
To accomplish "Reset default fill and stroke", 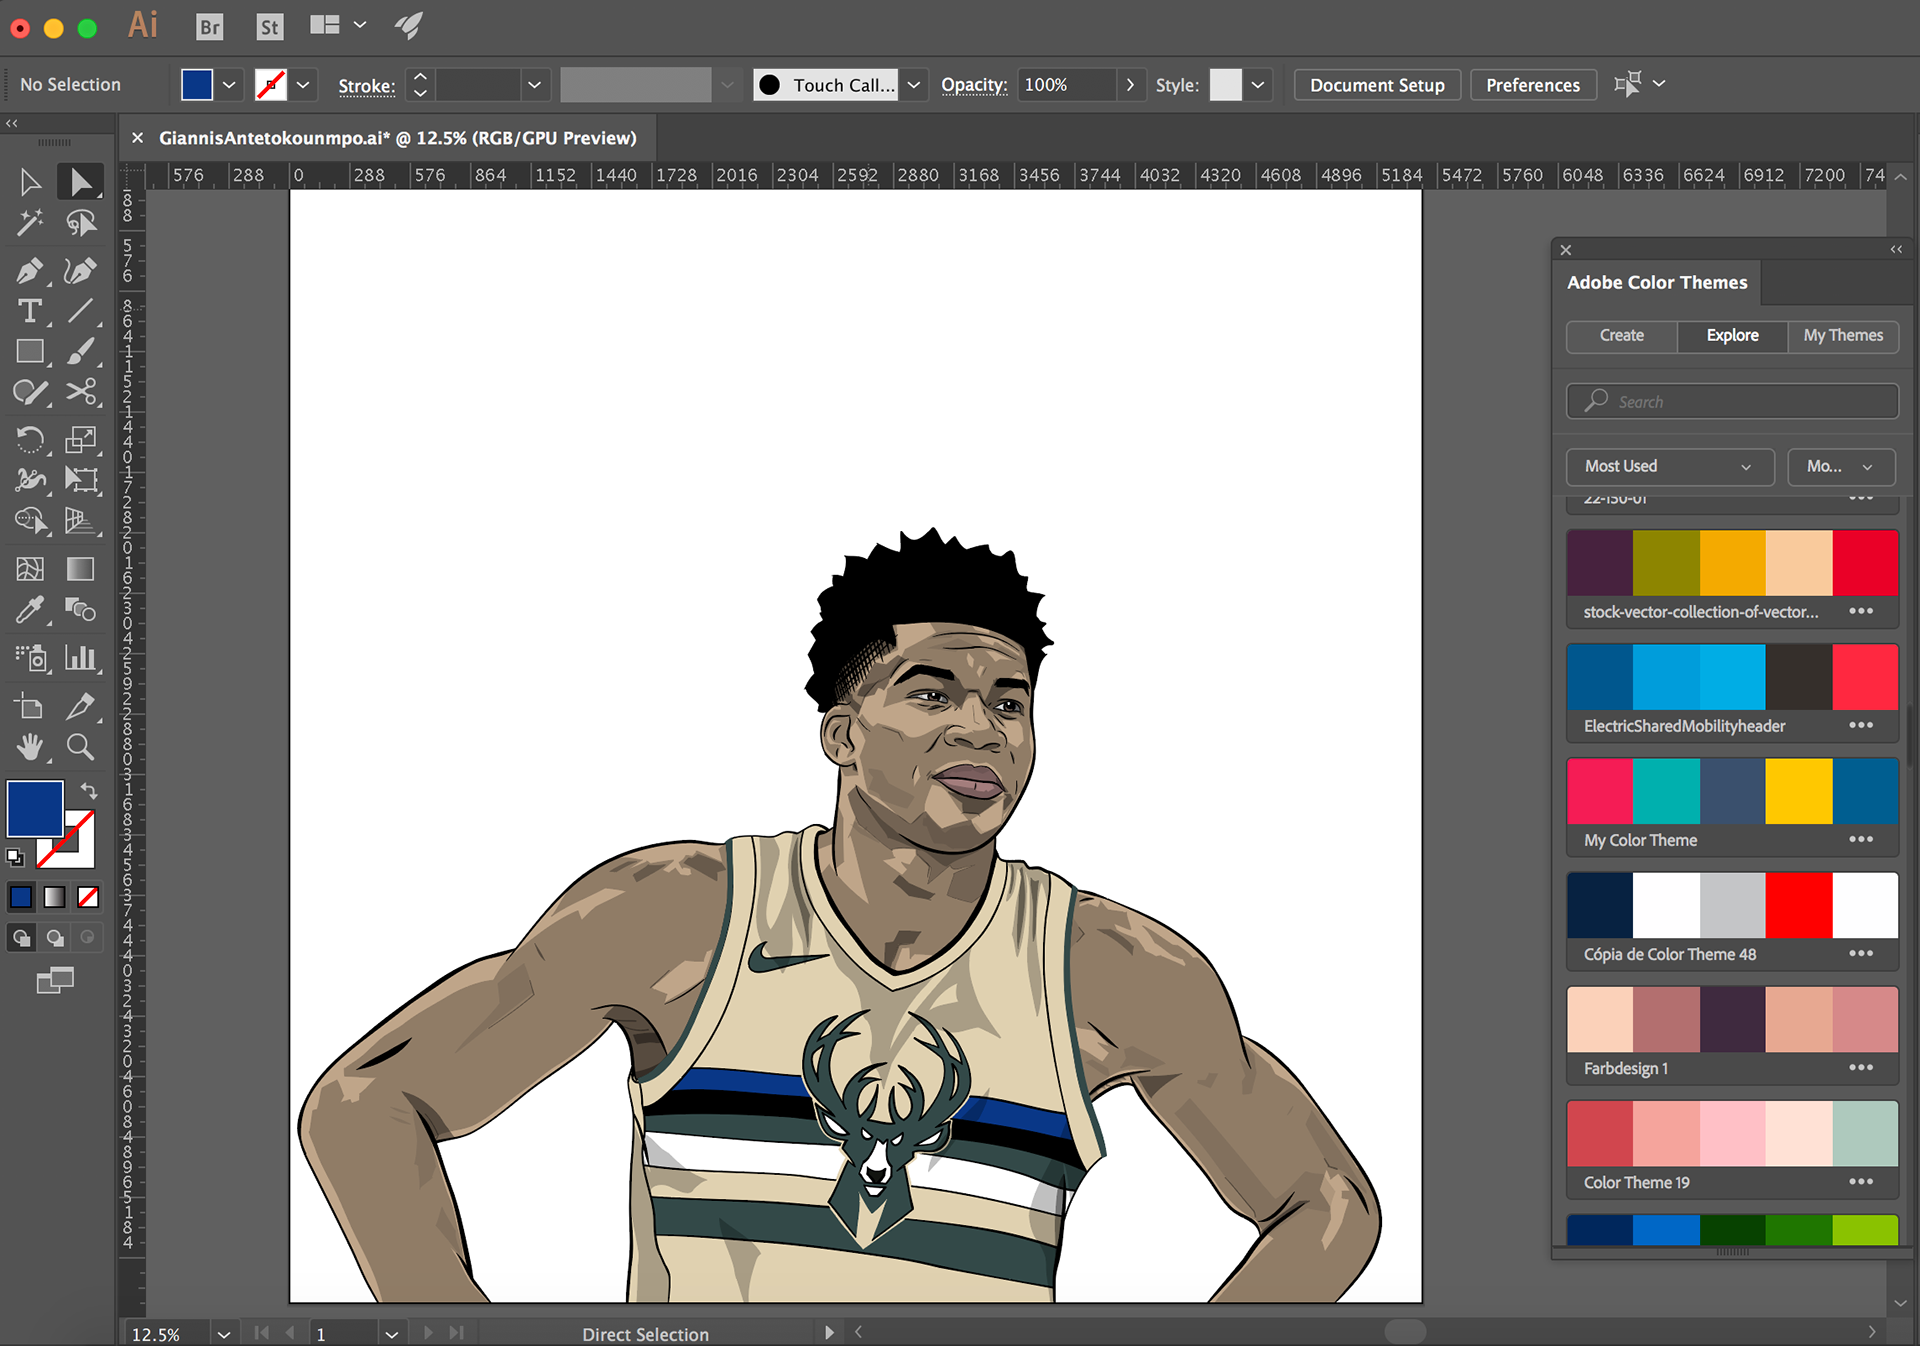I will coord(15,857).
